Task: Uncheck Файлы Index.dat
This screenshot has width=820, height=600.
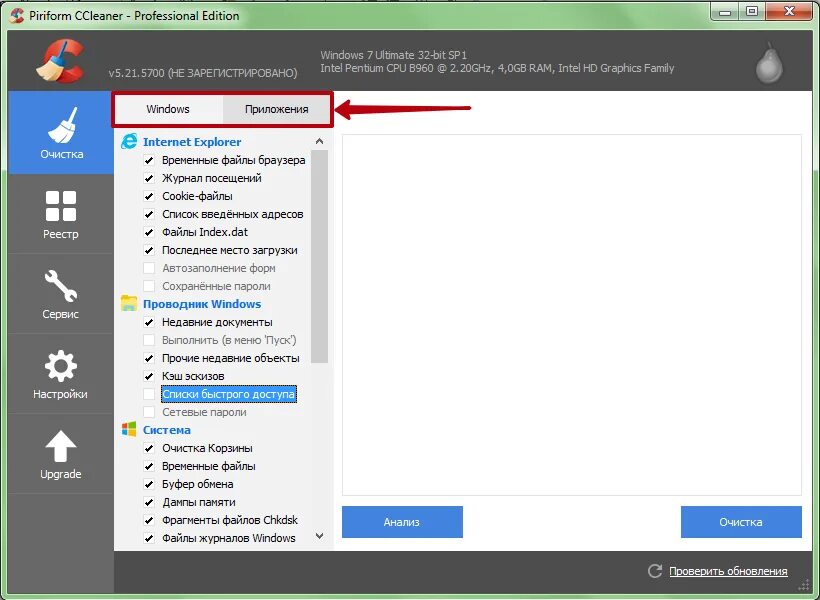Action: pos(149,232)
